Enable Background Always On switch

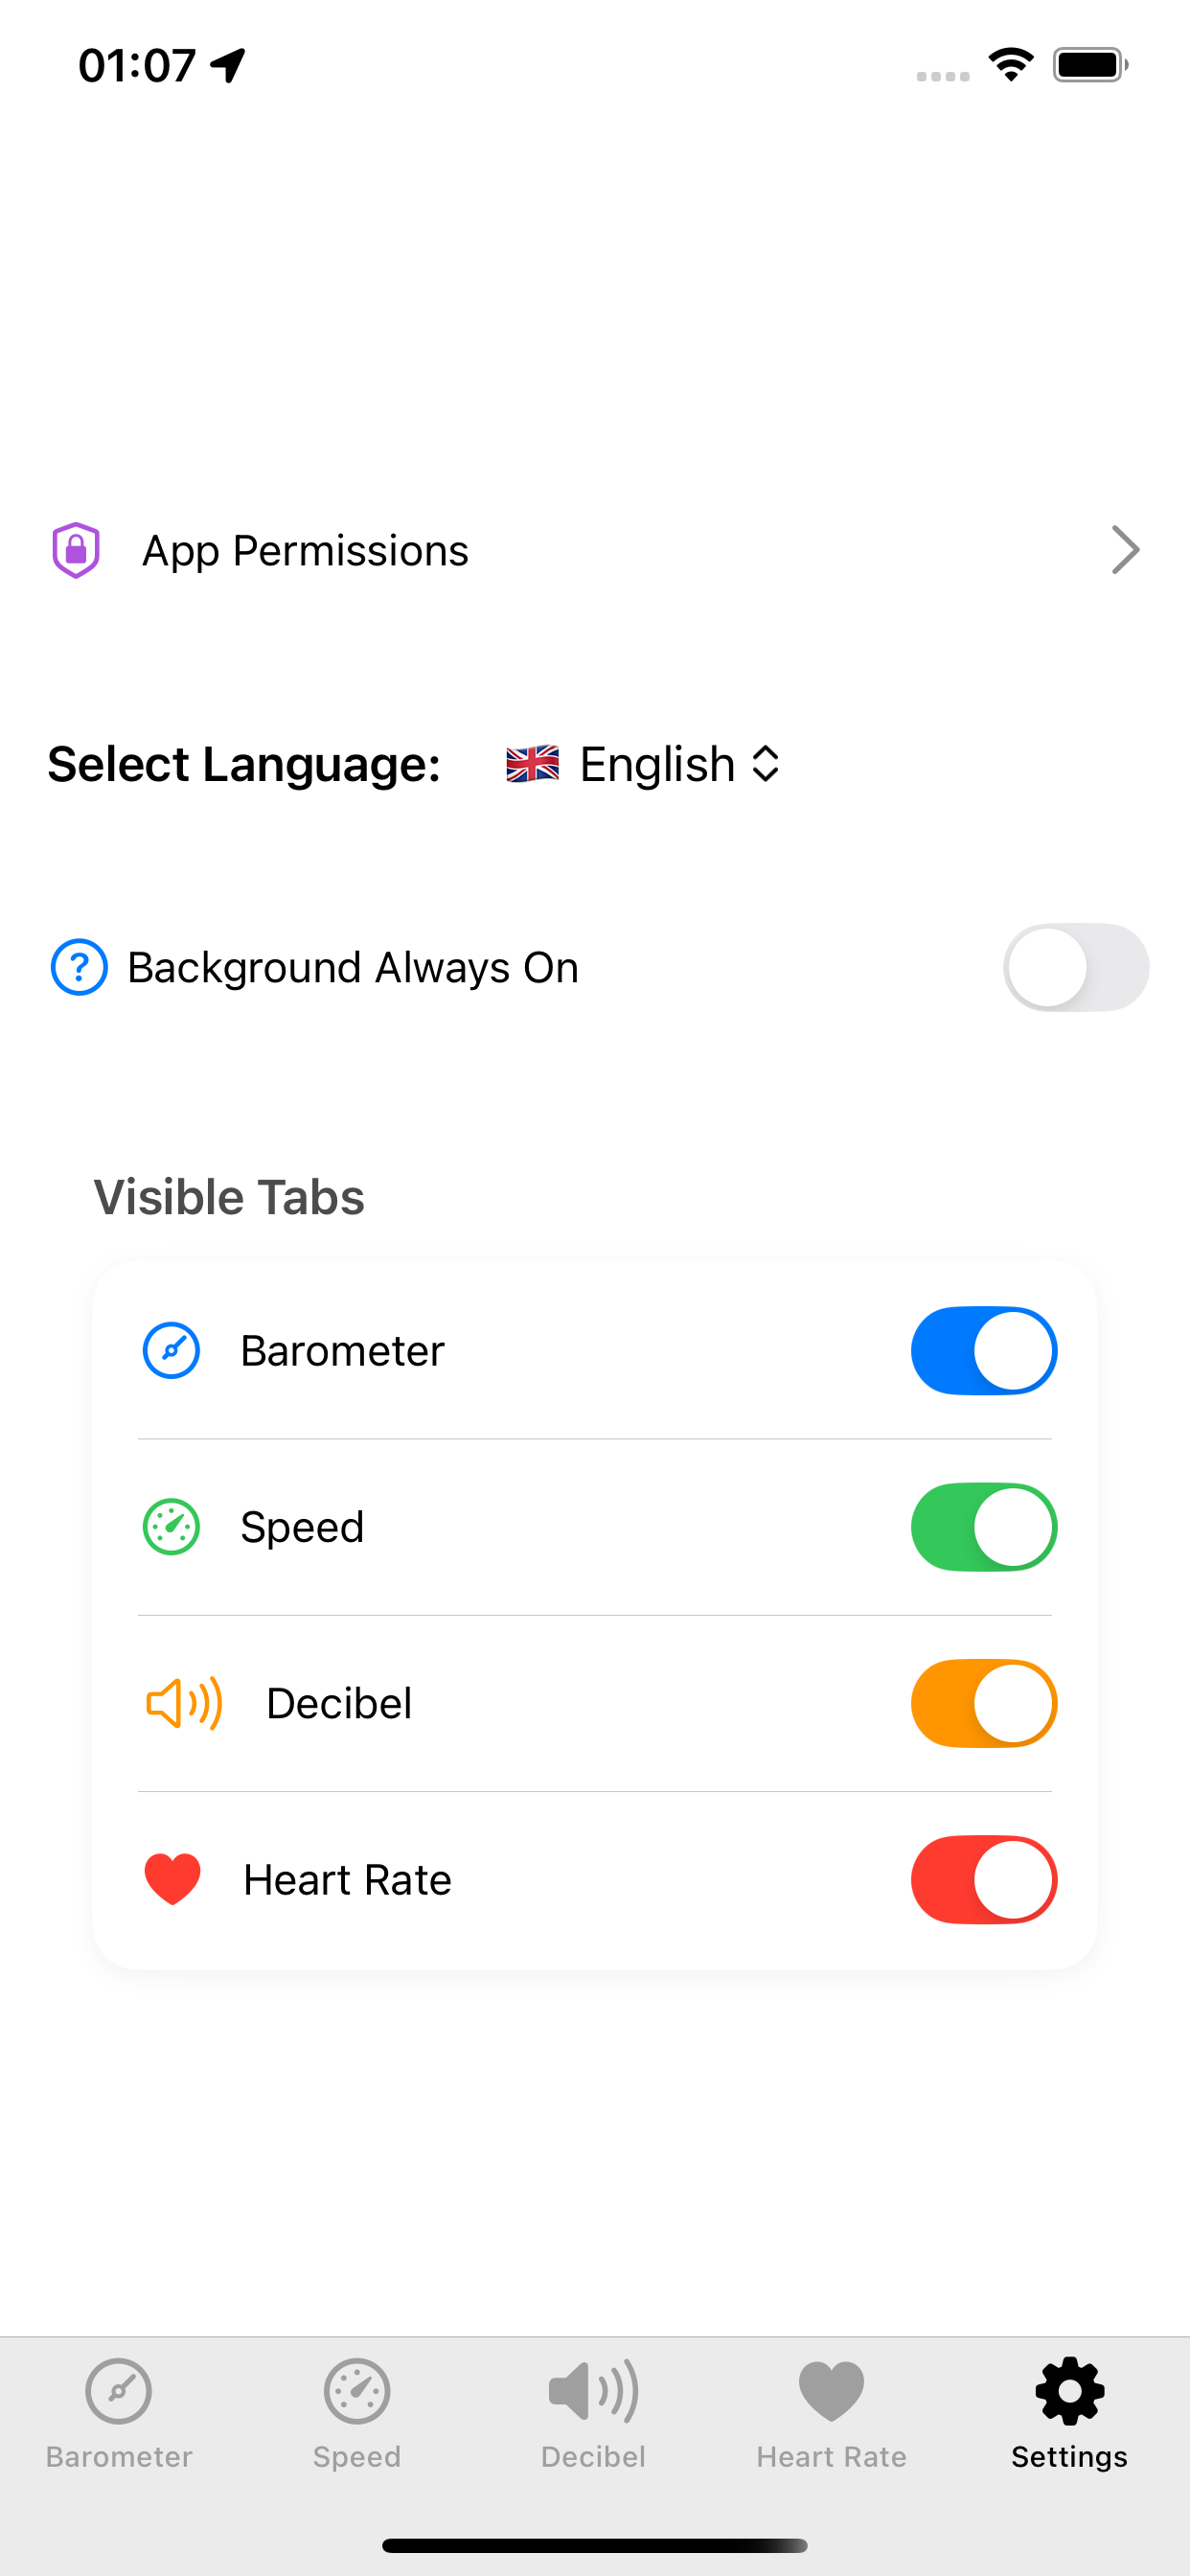pyautogui.click(x=1076, y=967)
